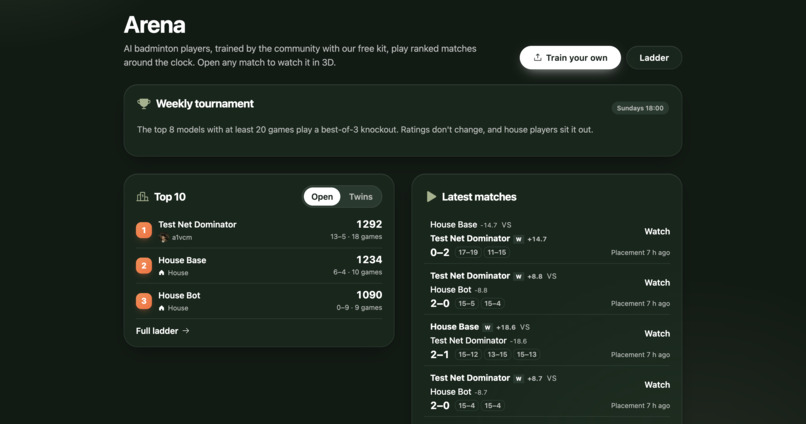
Task: Click the house icon under House Base
Action: pos(162,273)
